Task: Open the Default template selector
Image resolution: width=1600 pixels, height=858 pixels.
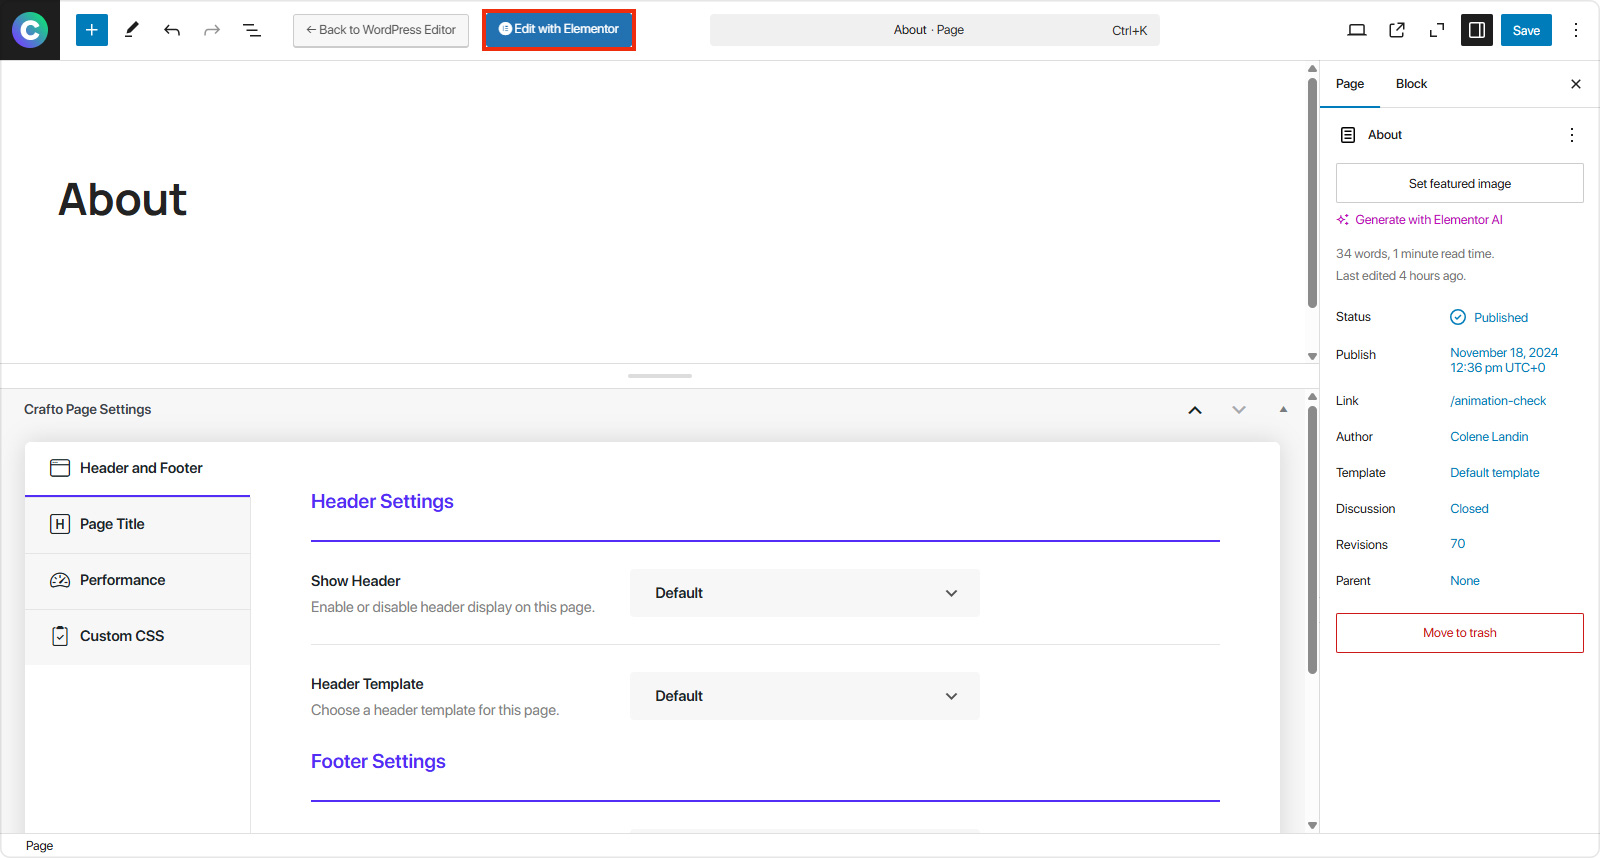Action: (x=1495, y=473)
